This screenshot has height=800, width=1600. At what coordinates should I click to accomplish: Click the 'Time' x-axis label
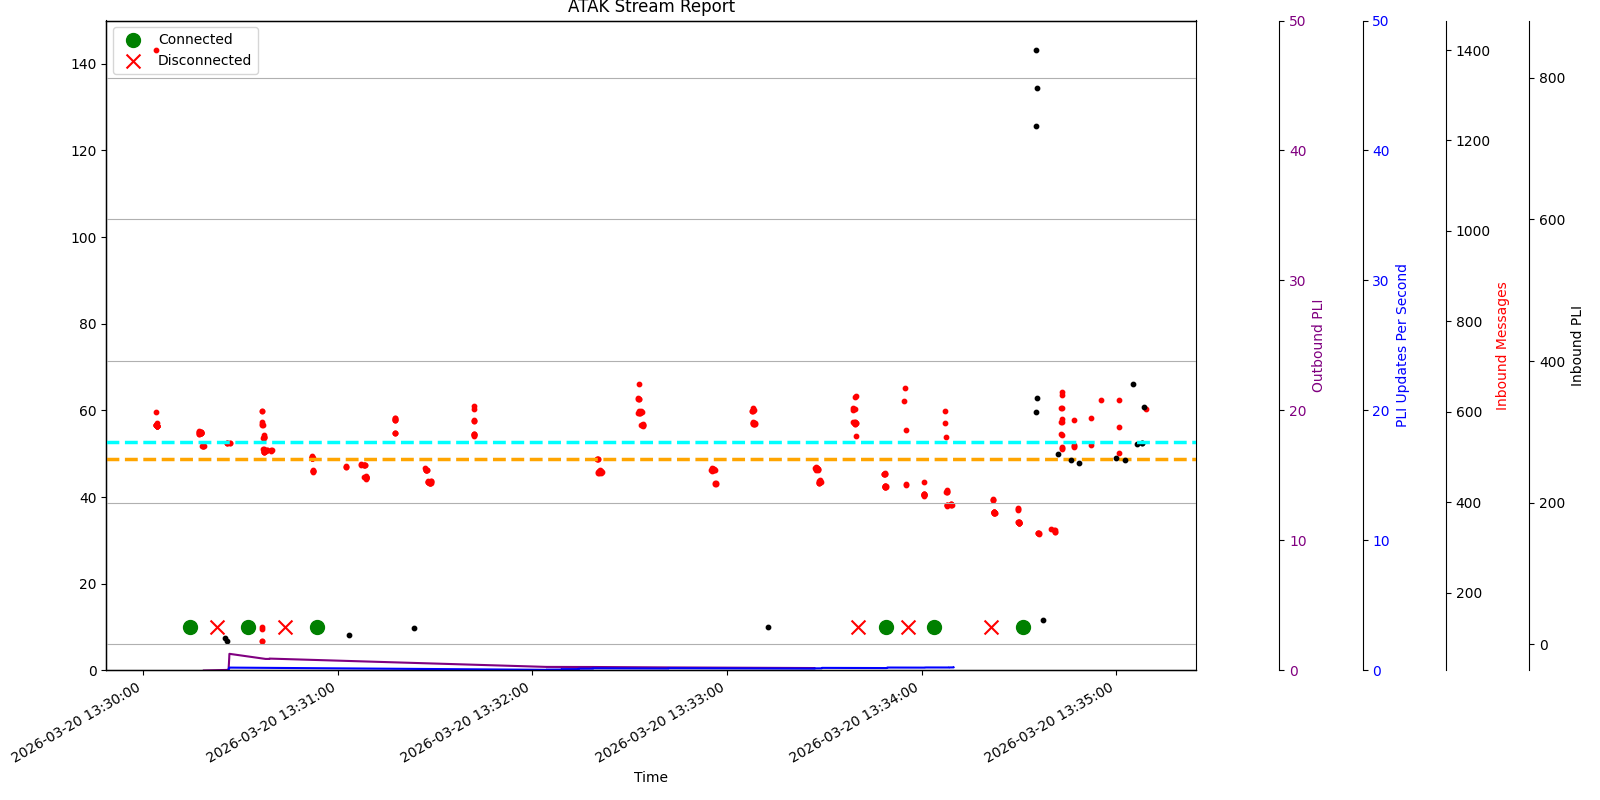click(x=651, y=777)
